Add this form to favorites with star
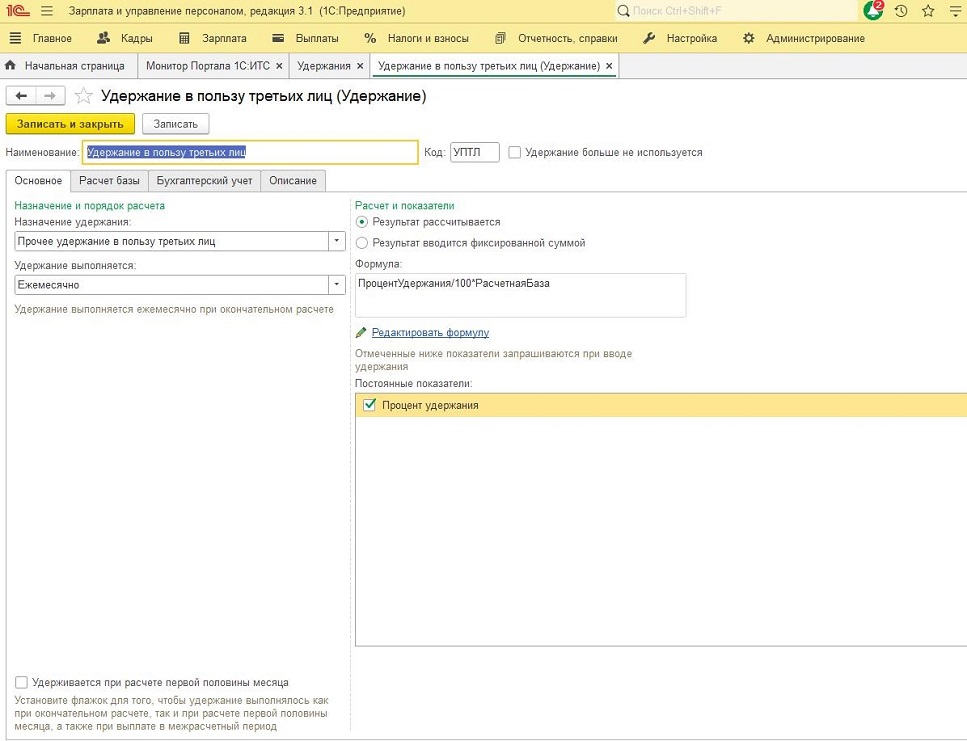Viewport: 967px width, 741px height. (x=83, y=96)
